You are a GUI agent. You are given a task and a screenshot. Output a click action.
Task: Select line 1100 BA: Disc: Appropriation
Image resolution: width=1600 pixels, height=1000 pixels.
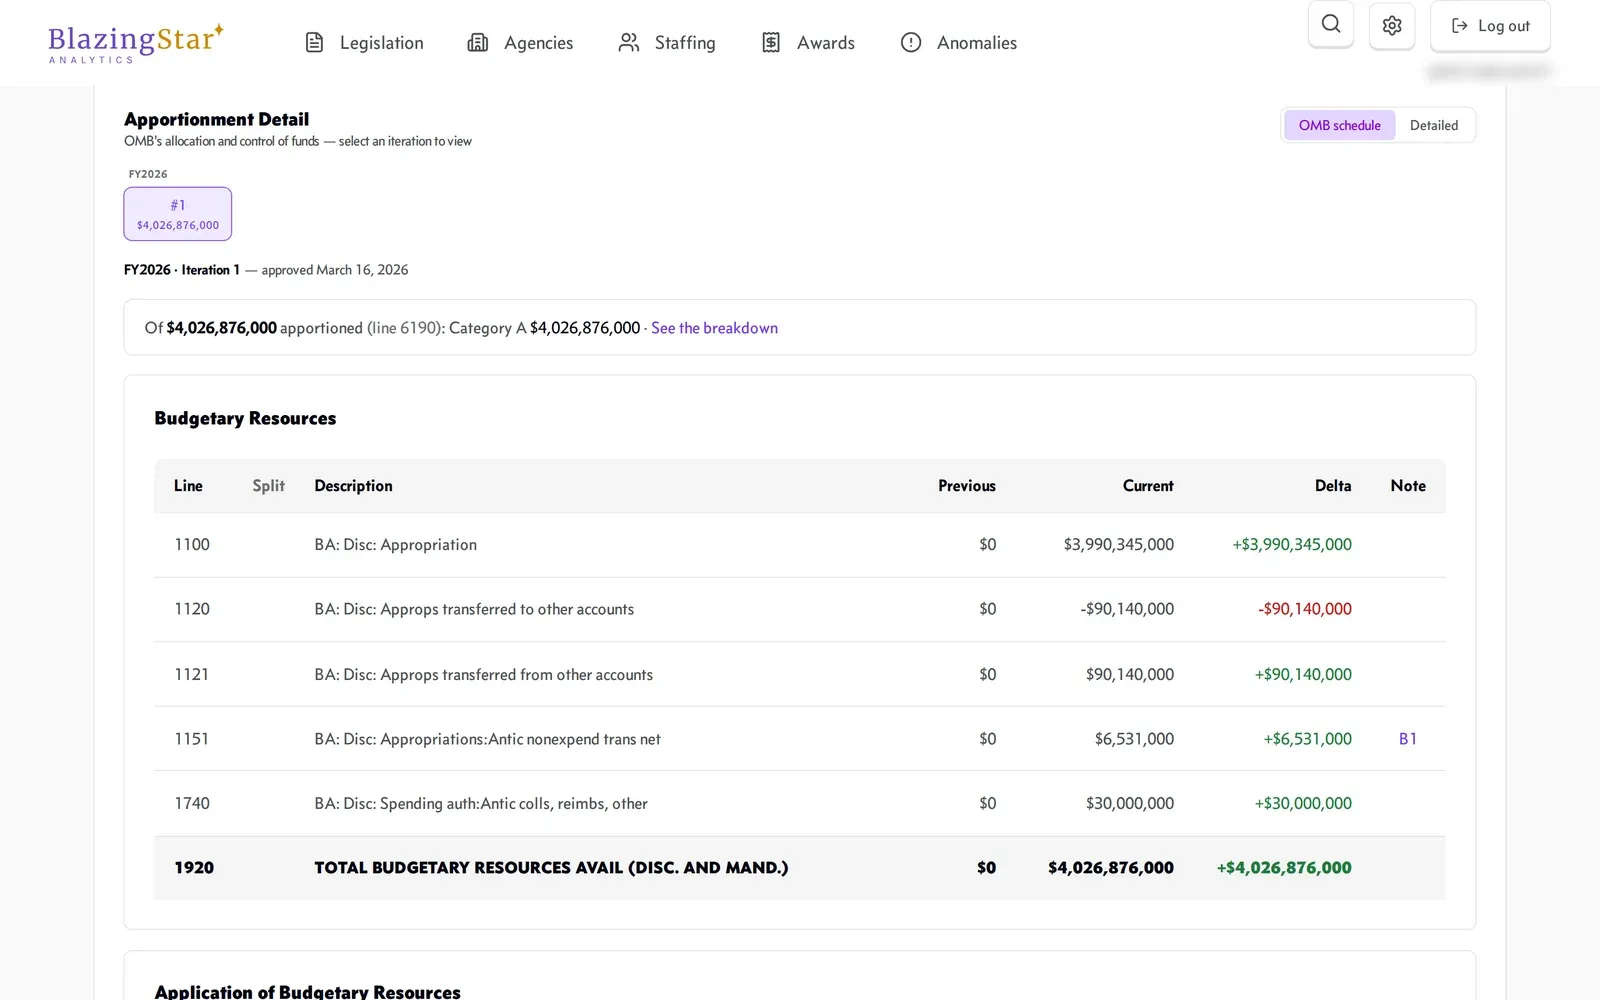coord(799,545)
